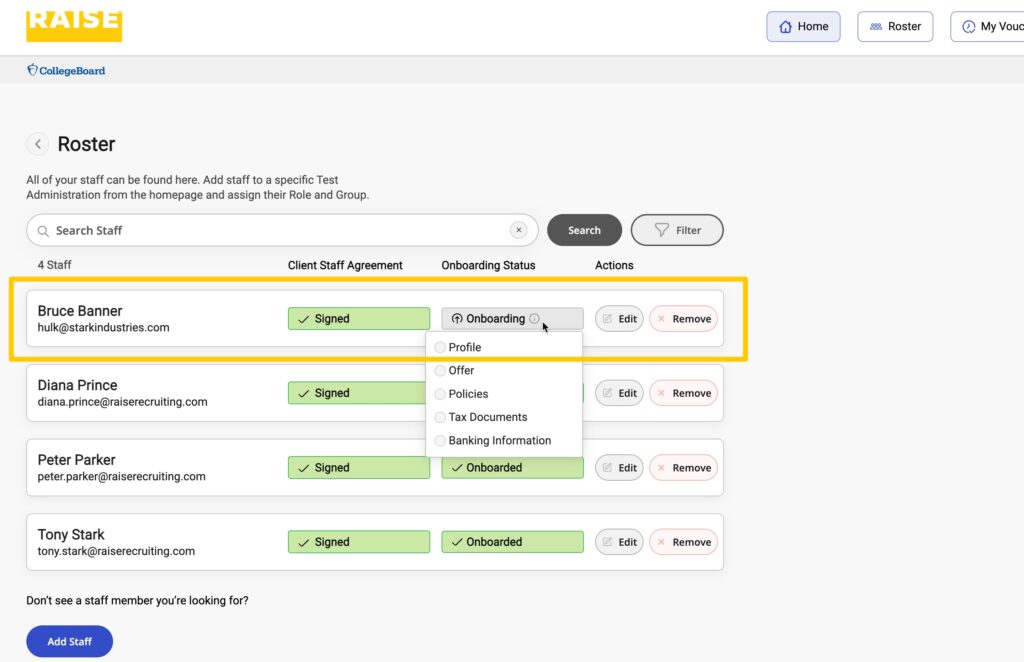Click magnifier icon in Search Staff field

43,231
